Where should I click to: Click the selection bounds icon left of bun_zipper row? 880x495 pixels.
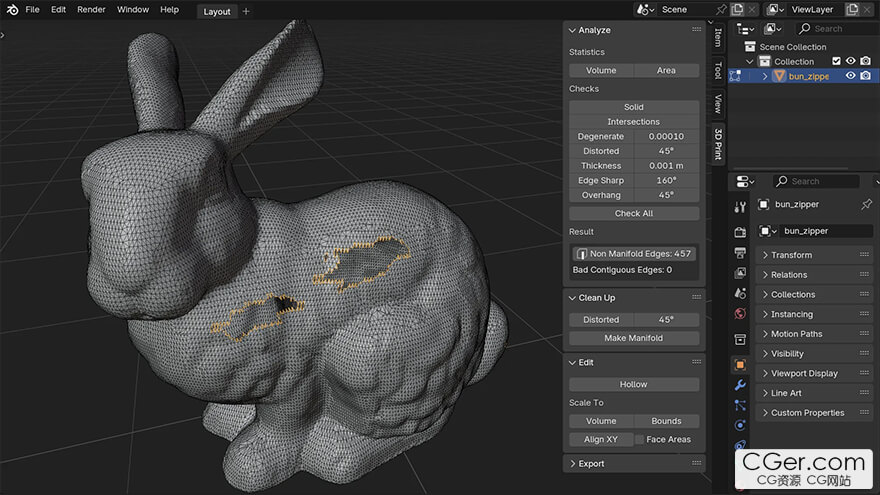735,76
